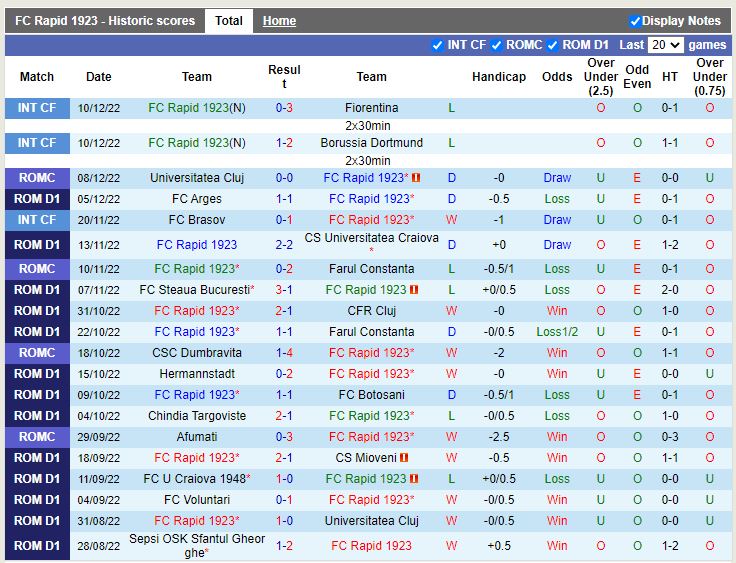
Task: Select the Handicap column header
Action: (498, 77)
